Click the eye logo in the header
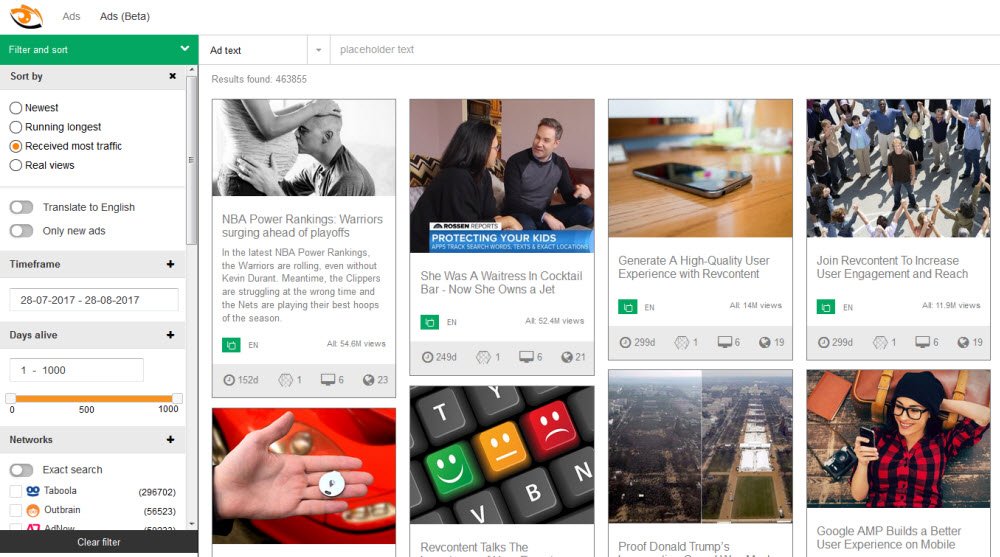Viewport: 1000px width, 557px height. tap(26, 17)
